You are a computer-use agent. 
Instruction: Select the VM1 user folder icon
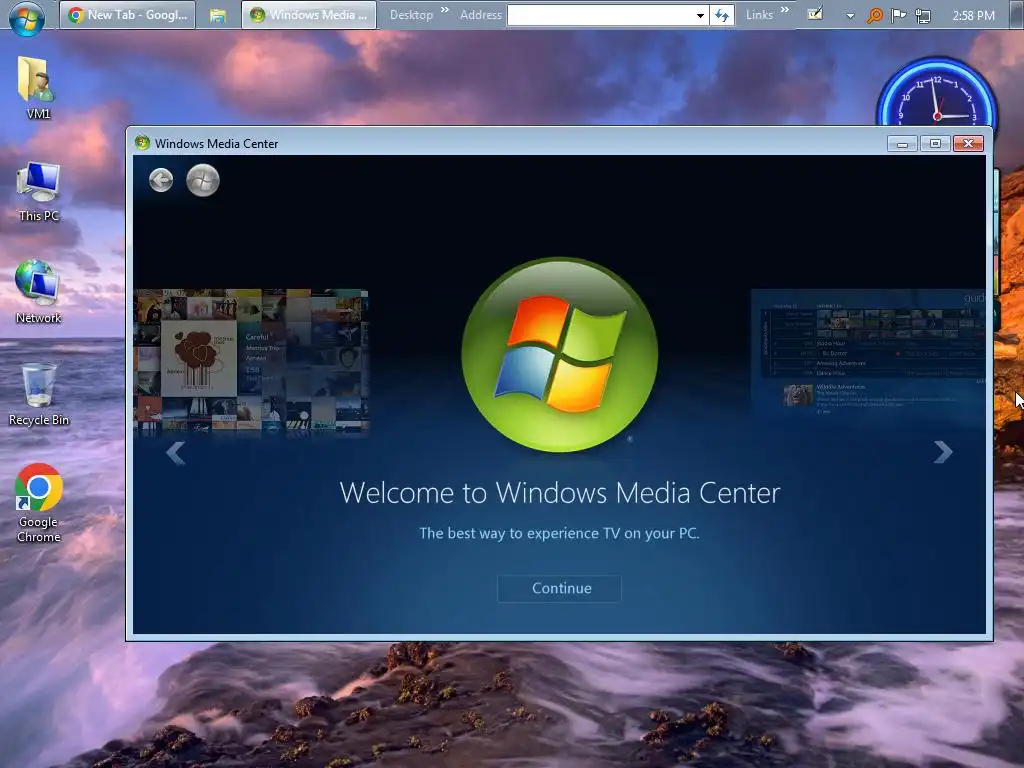pos(38,88)
